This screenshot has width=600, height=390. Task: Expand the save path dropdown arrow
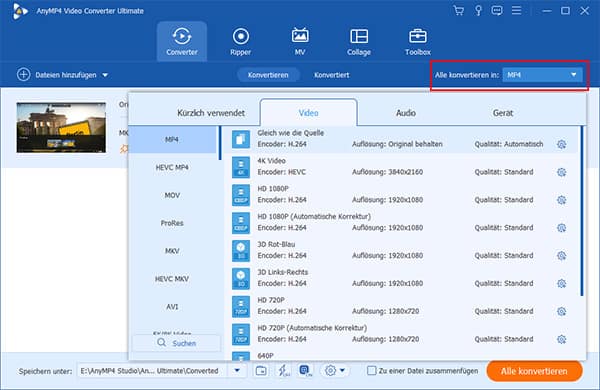237,370
